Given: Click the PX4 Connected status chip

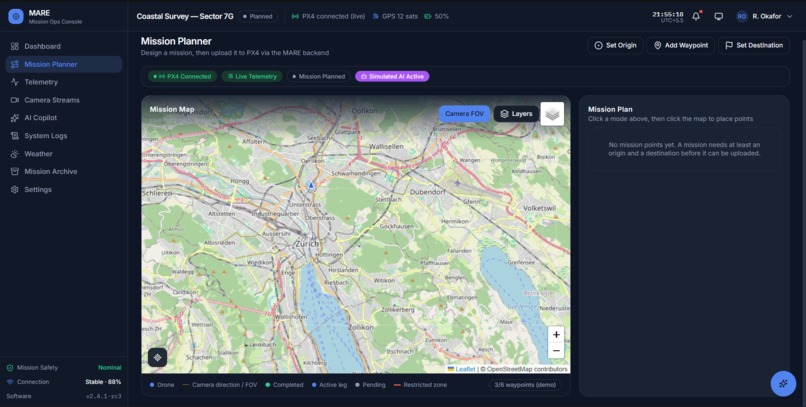Looking at the screenshot, I should (x=182, y=77).
